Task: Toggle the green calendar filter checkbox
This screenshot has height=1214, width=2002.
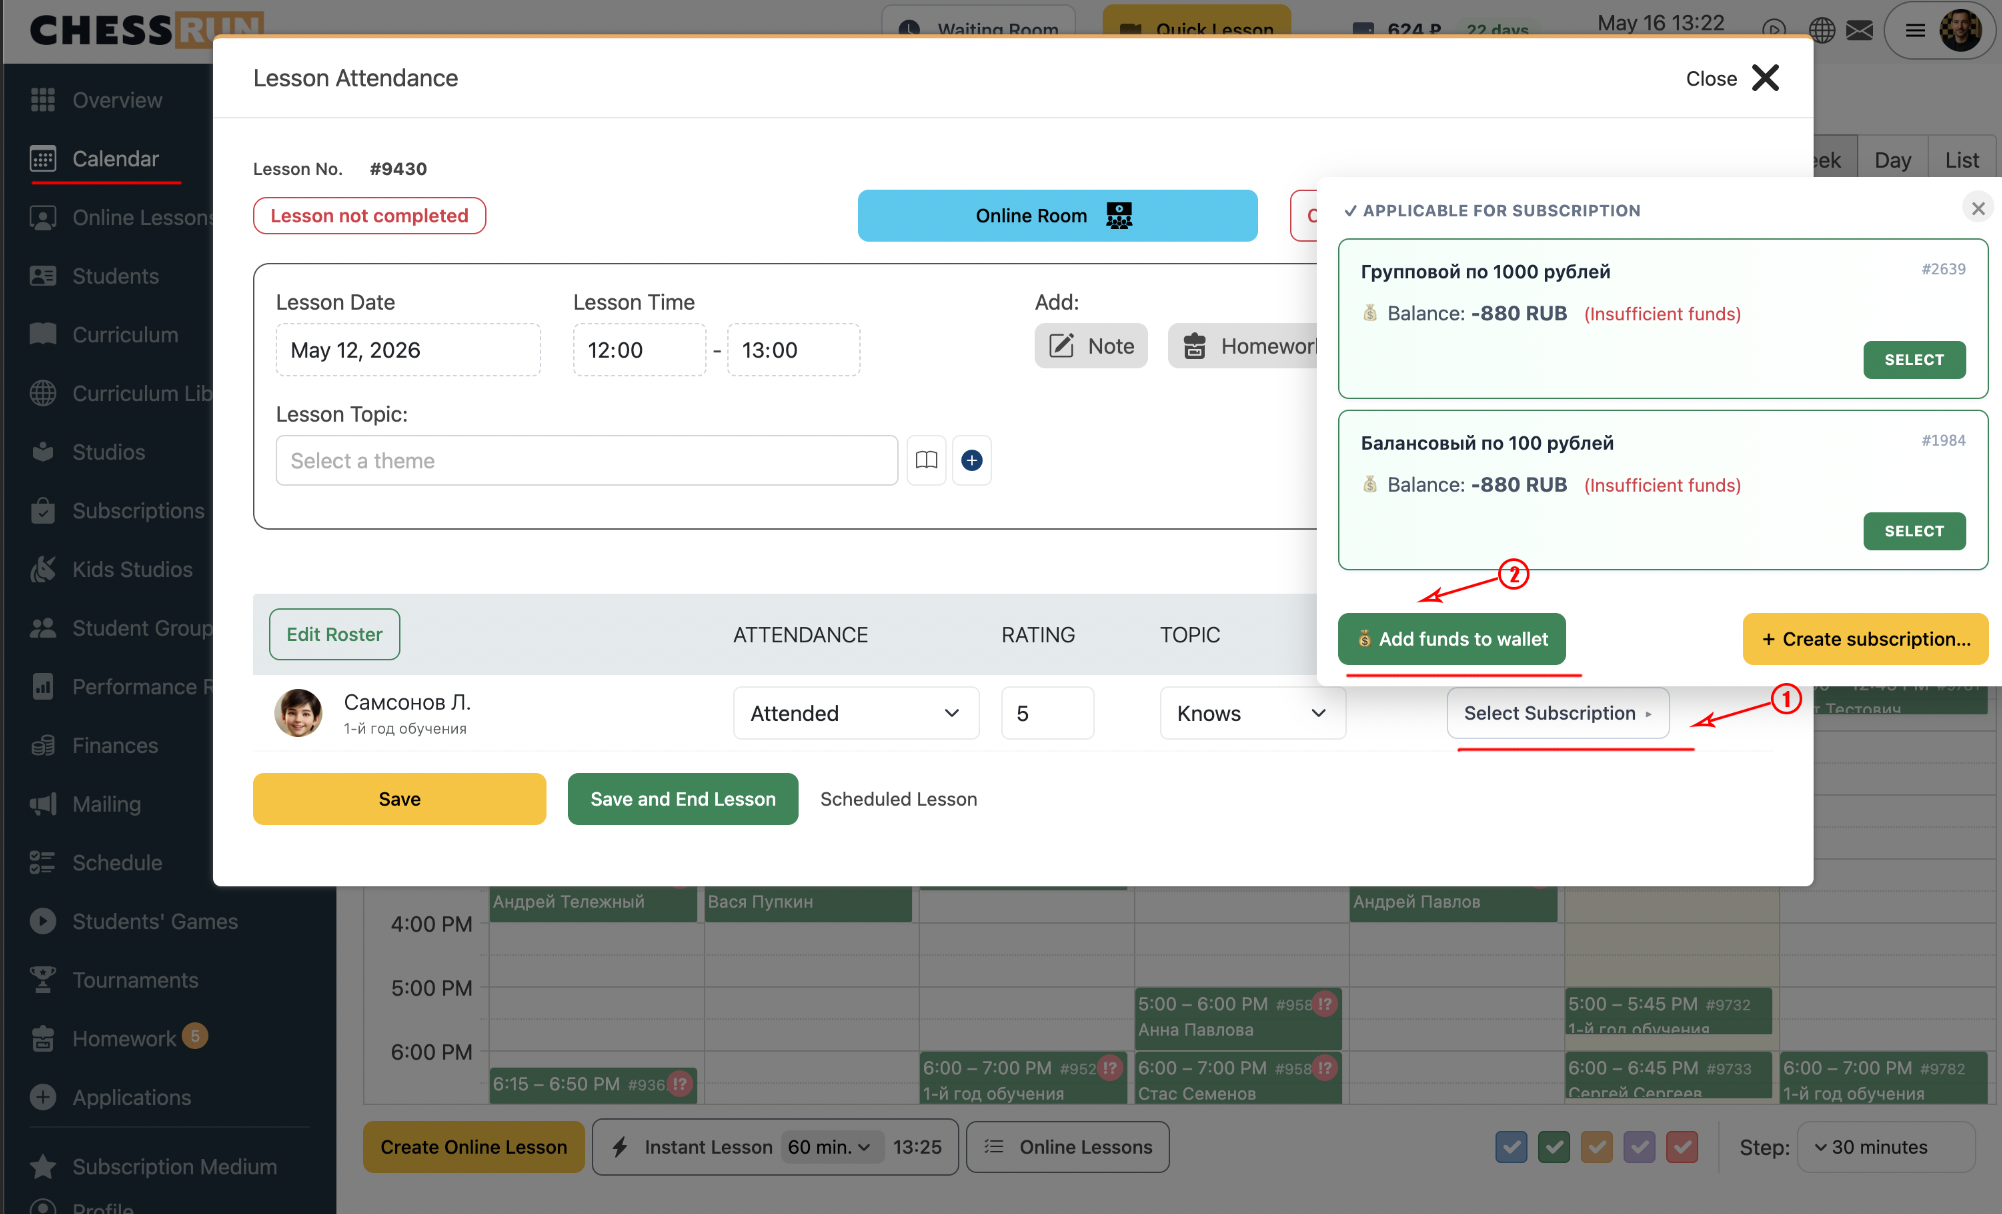Action: click(x=1554, y=1147)
